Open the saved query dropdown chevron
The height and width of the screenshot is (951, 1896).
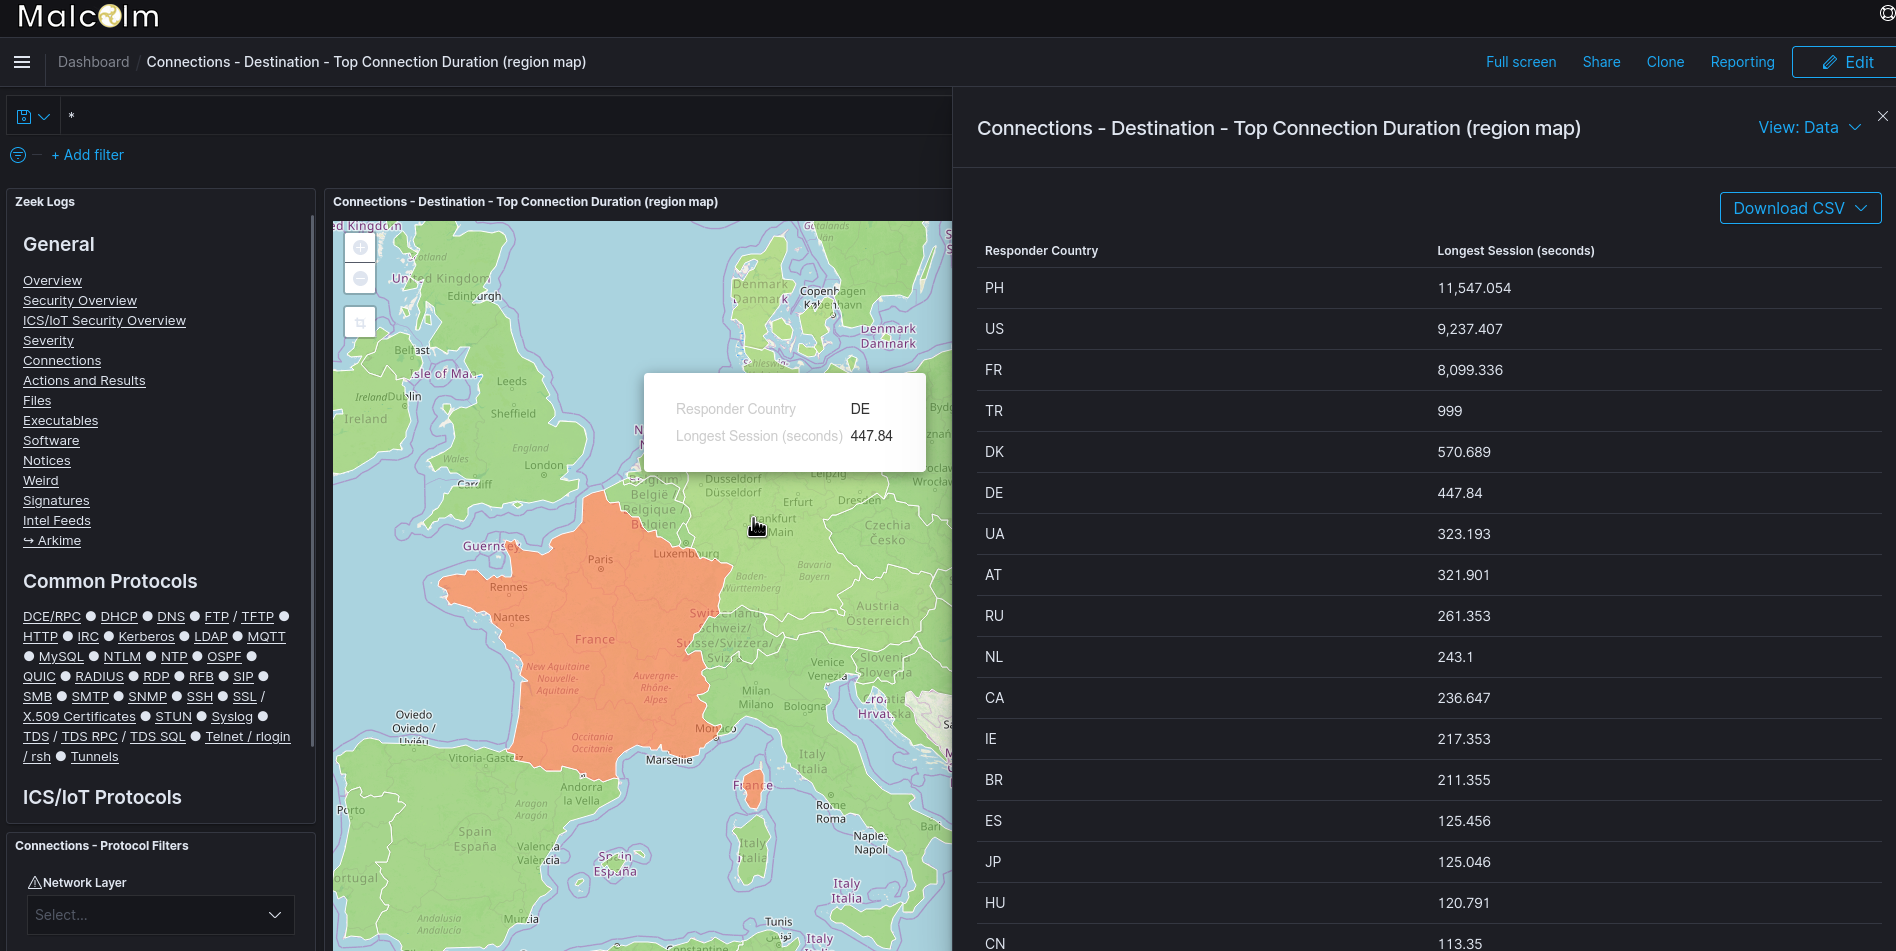coord(44,116)
